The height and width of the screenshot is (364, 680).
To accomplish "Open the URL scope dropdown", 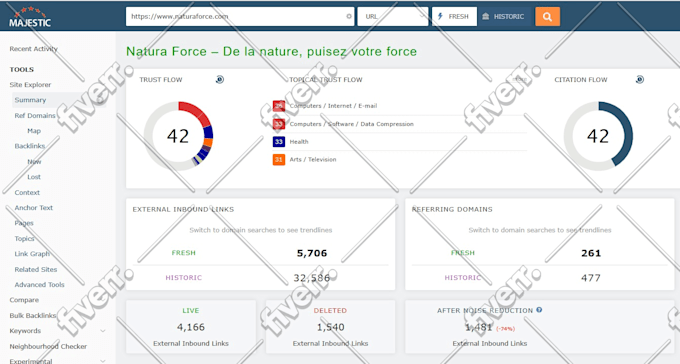I will 392,16.
